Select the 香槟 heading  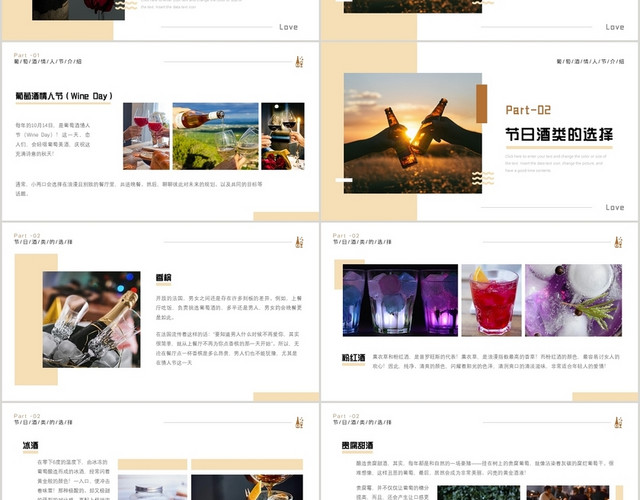point(163,278)
